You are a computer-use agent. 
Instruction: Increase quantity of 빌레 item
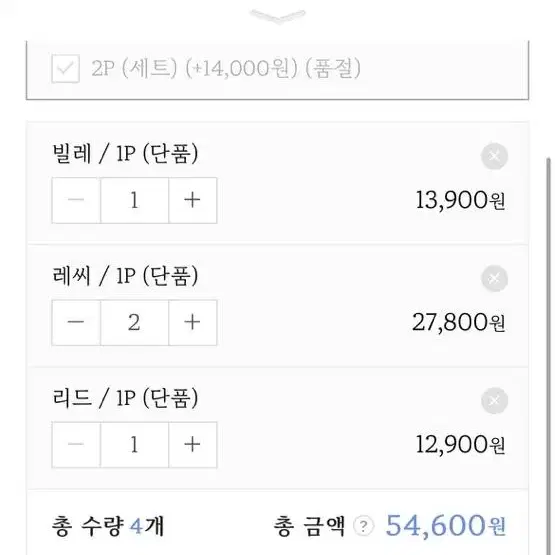[x=193, y=200]
